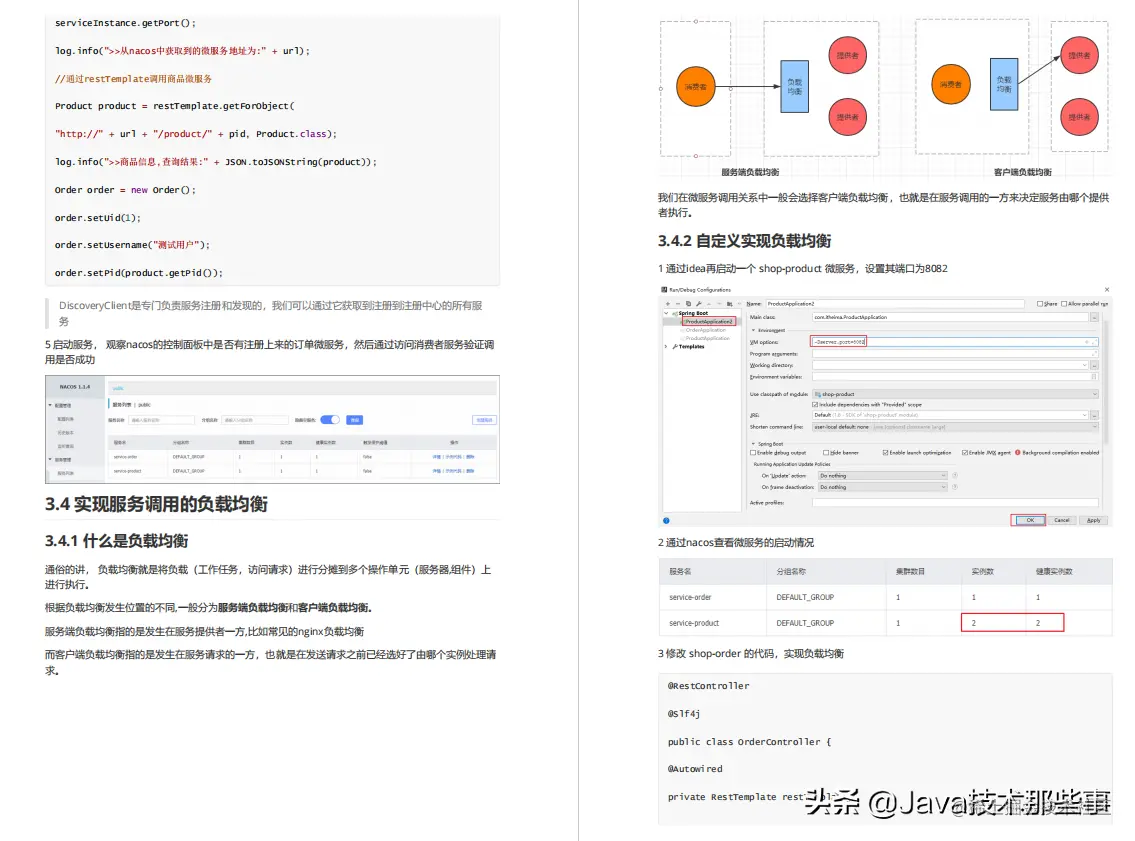Click into the VM options field
This screenshot has height=841, width=1135.
(955, 342)
